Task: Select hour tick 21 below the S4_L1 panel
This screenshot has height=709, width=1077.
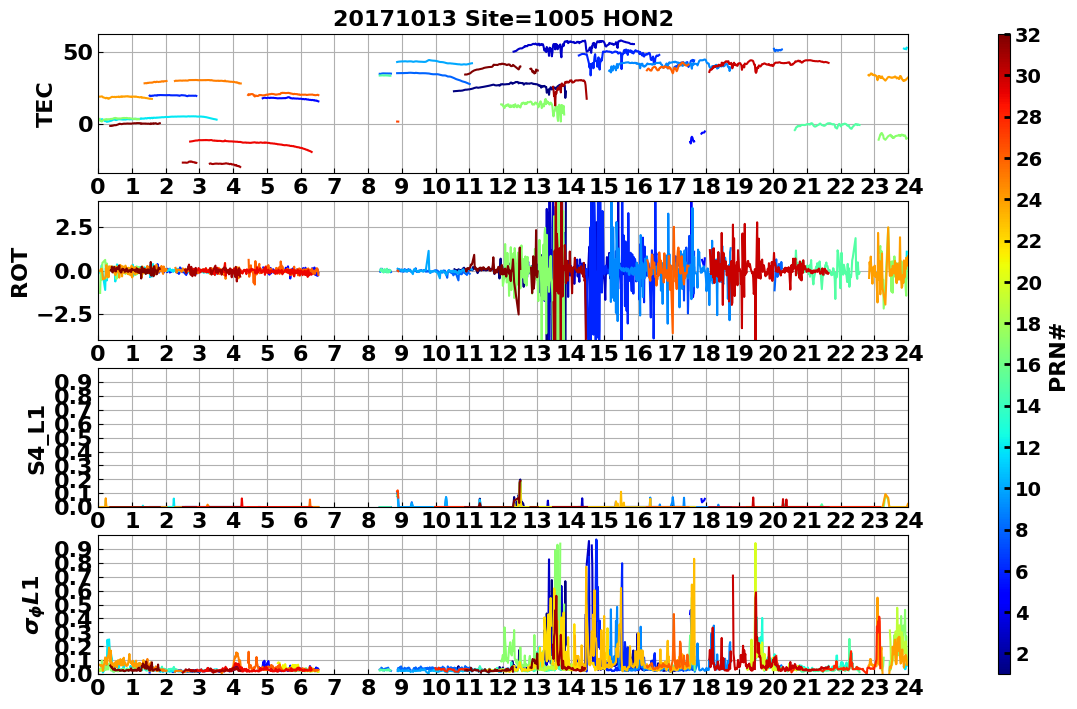Action: pos(807,520)
